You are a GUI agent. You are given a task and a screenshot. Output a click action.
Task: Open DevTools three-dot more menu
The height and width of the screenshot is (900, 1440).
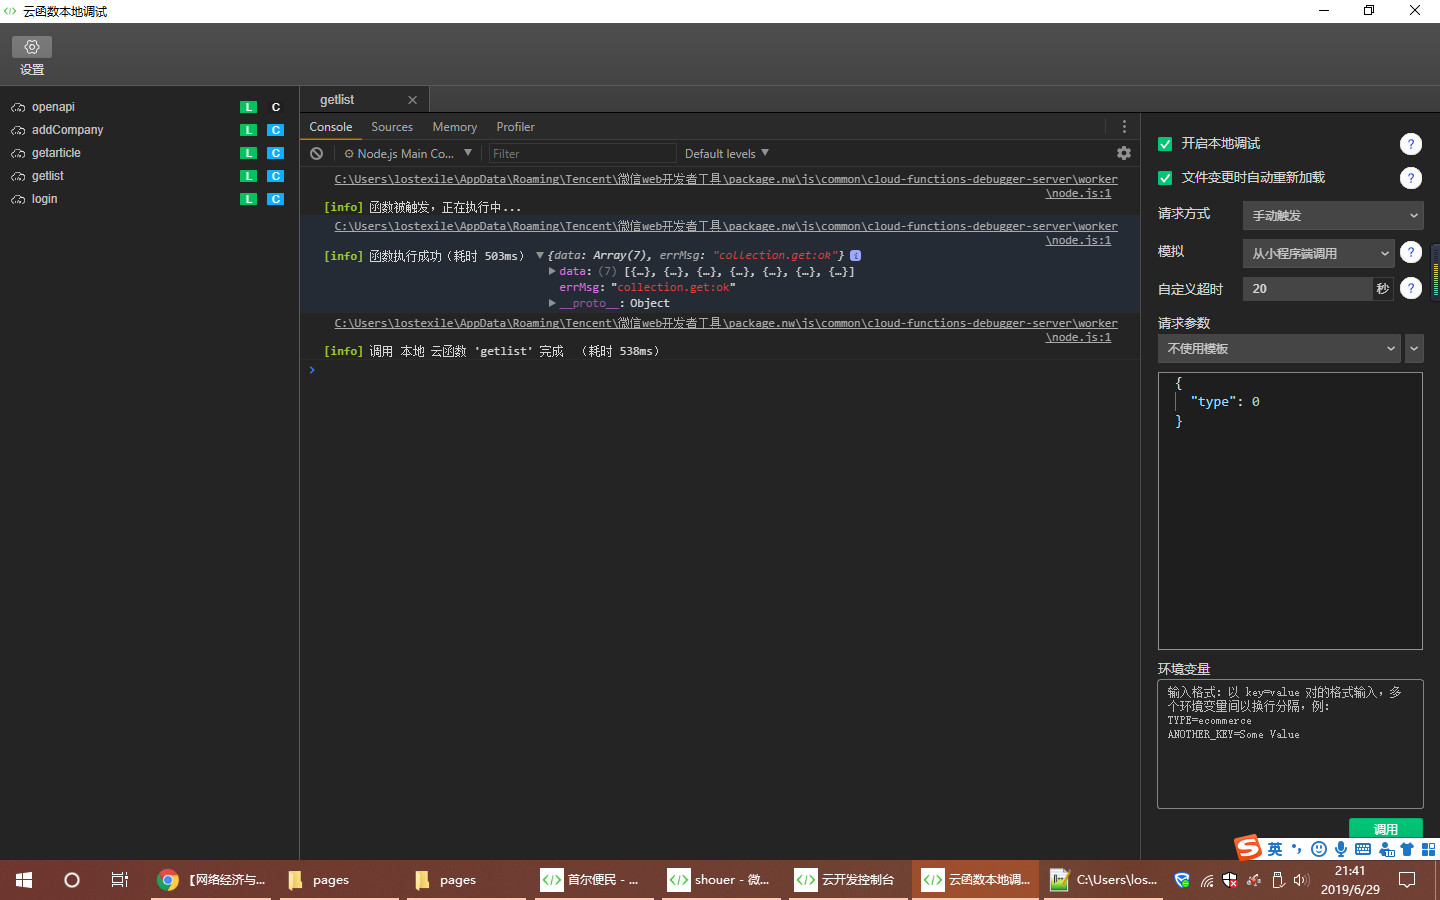[x=1124, y=127]
